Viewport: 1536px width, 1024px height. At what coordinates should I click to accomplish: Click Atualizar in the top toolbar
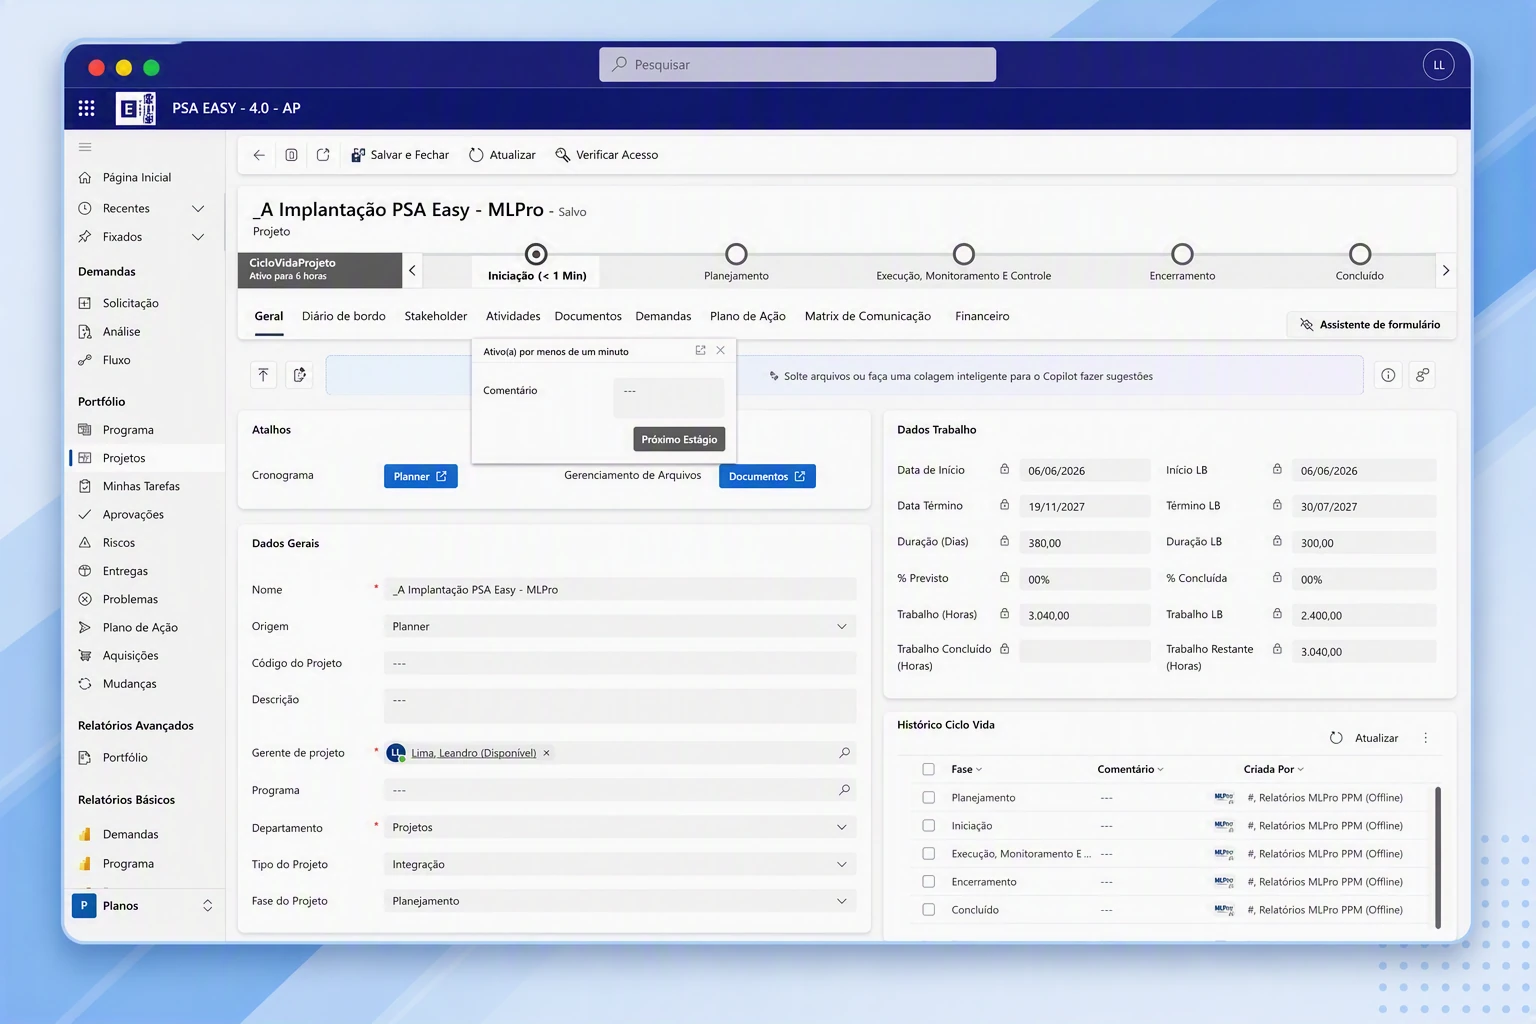[x=502, y=155]
